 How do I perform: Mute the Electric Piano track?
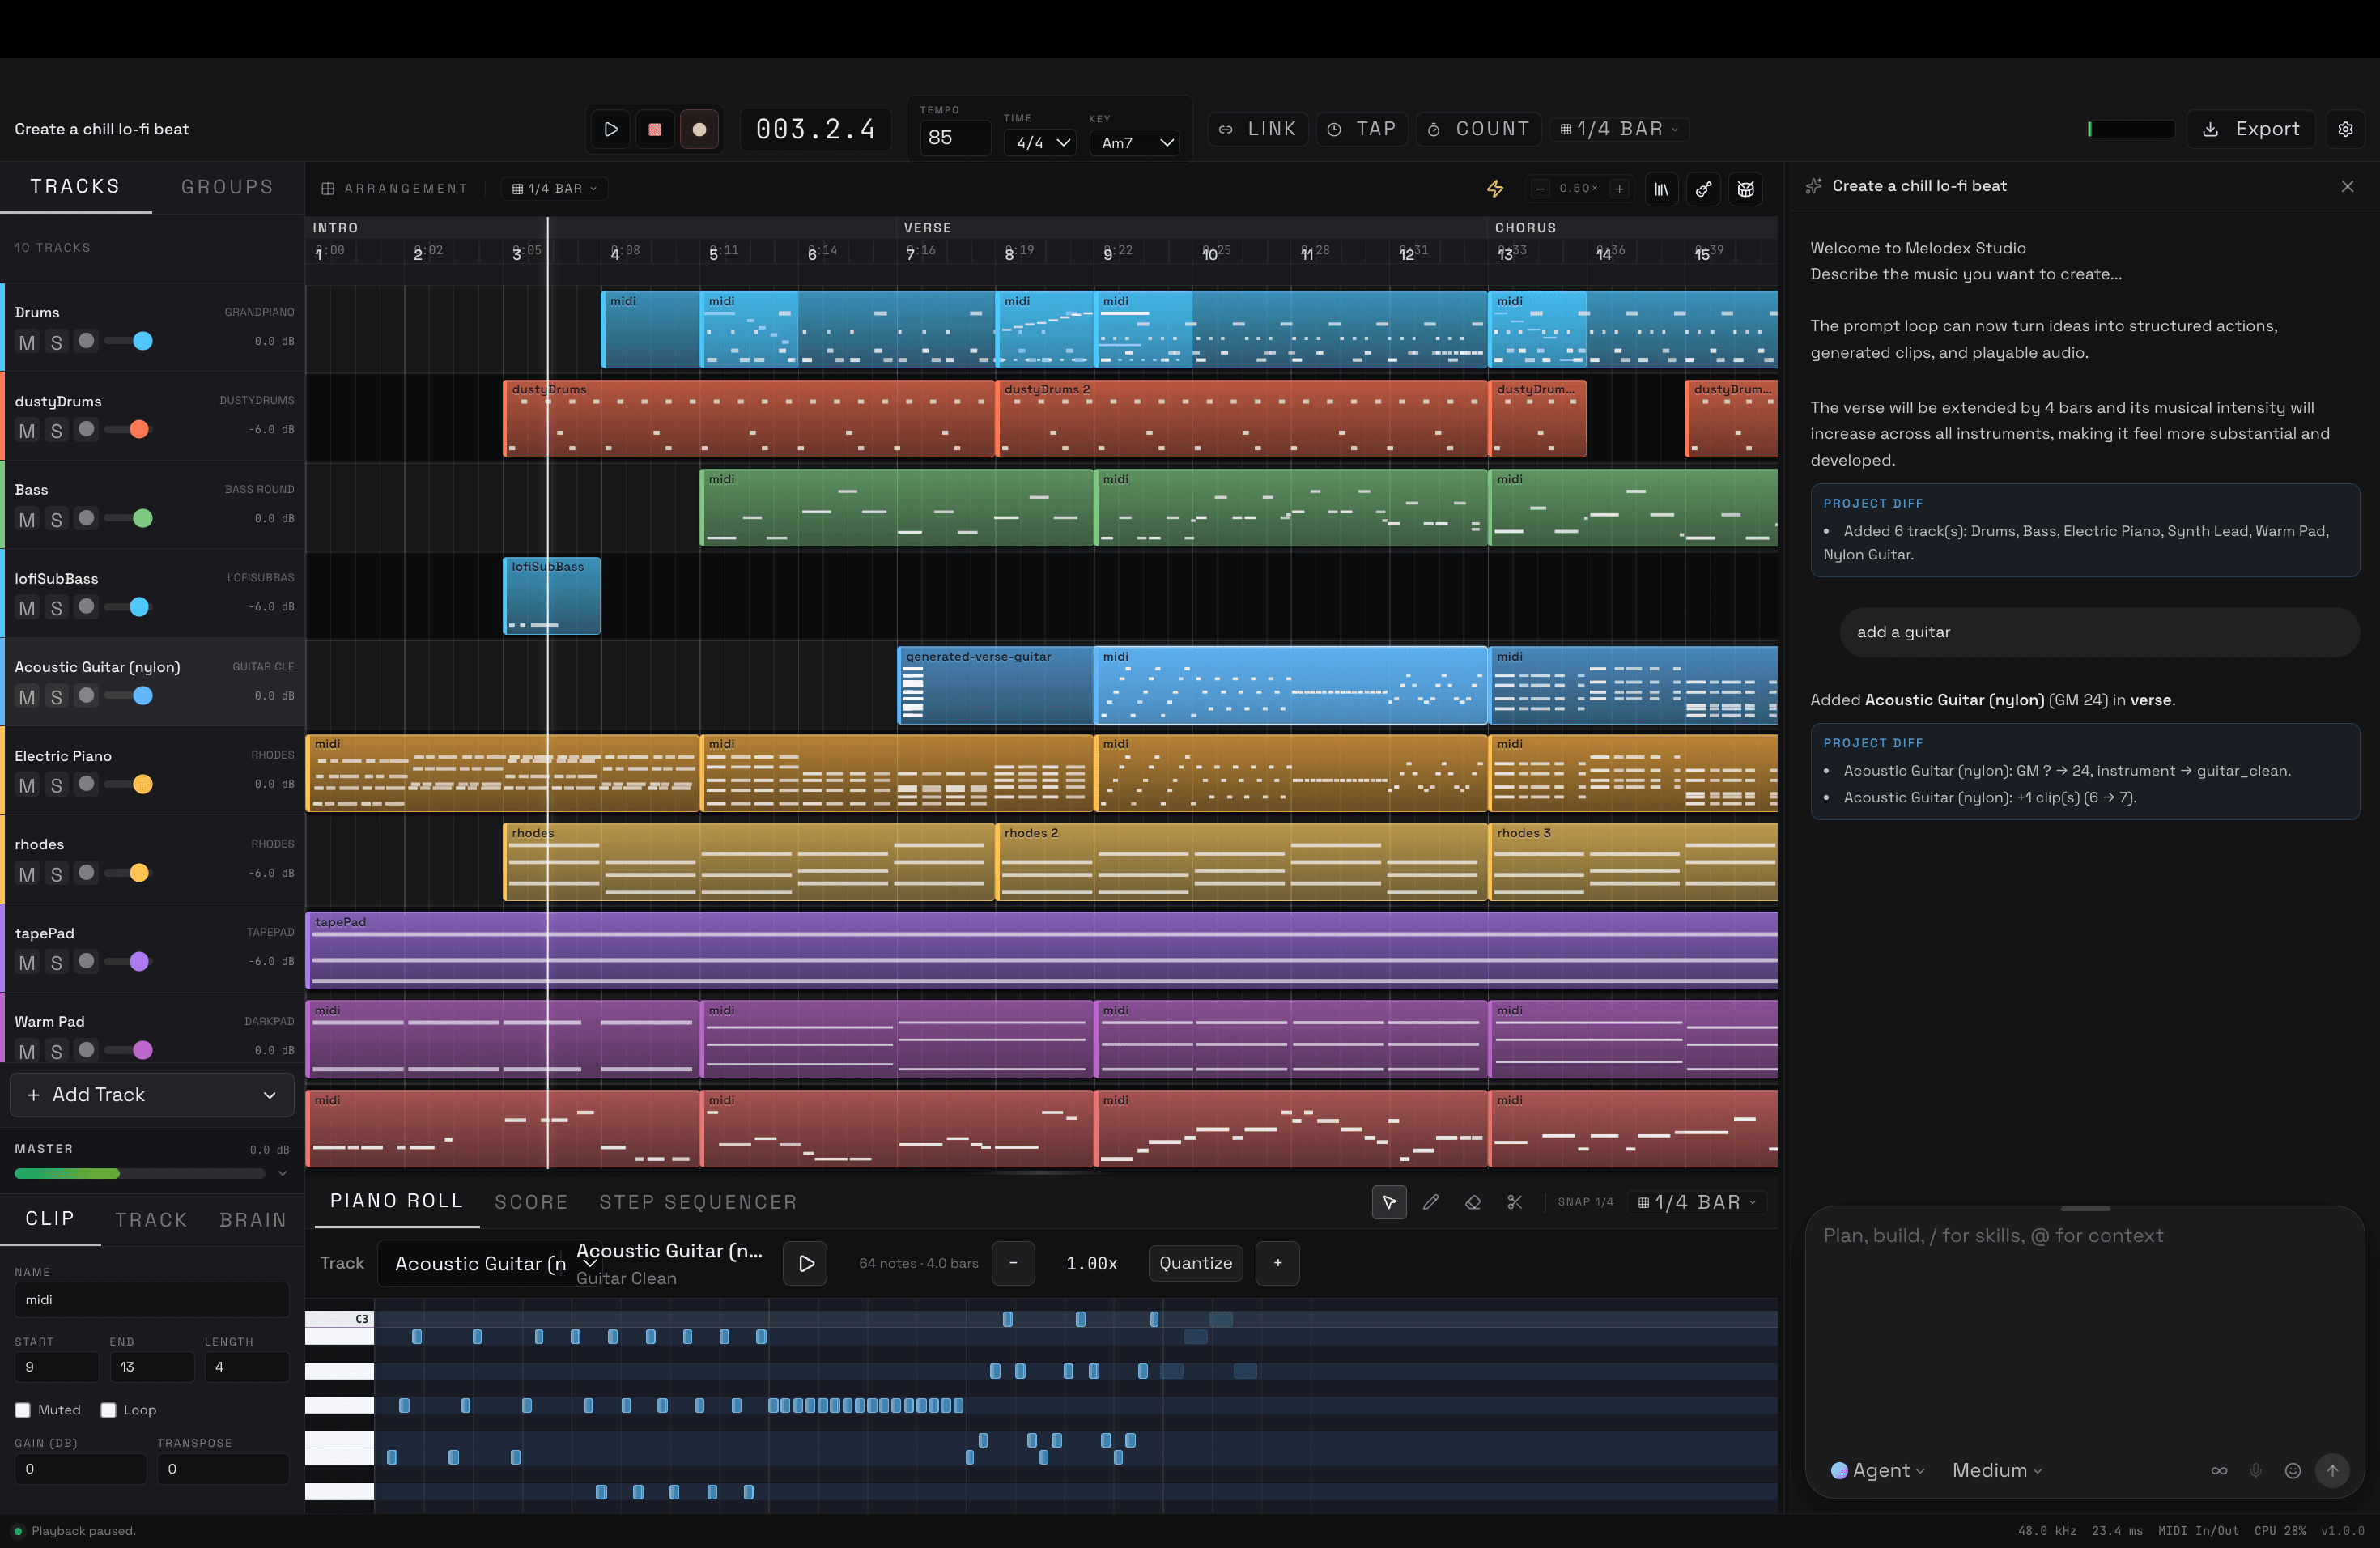(x=27, y=786)
